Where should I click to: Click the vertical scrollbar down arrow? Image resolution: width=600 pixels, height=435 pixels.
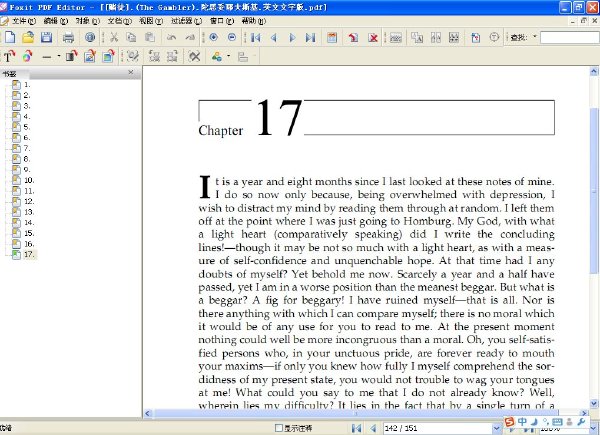[x=594, y=403]
